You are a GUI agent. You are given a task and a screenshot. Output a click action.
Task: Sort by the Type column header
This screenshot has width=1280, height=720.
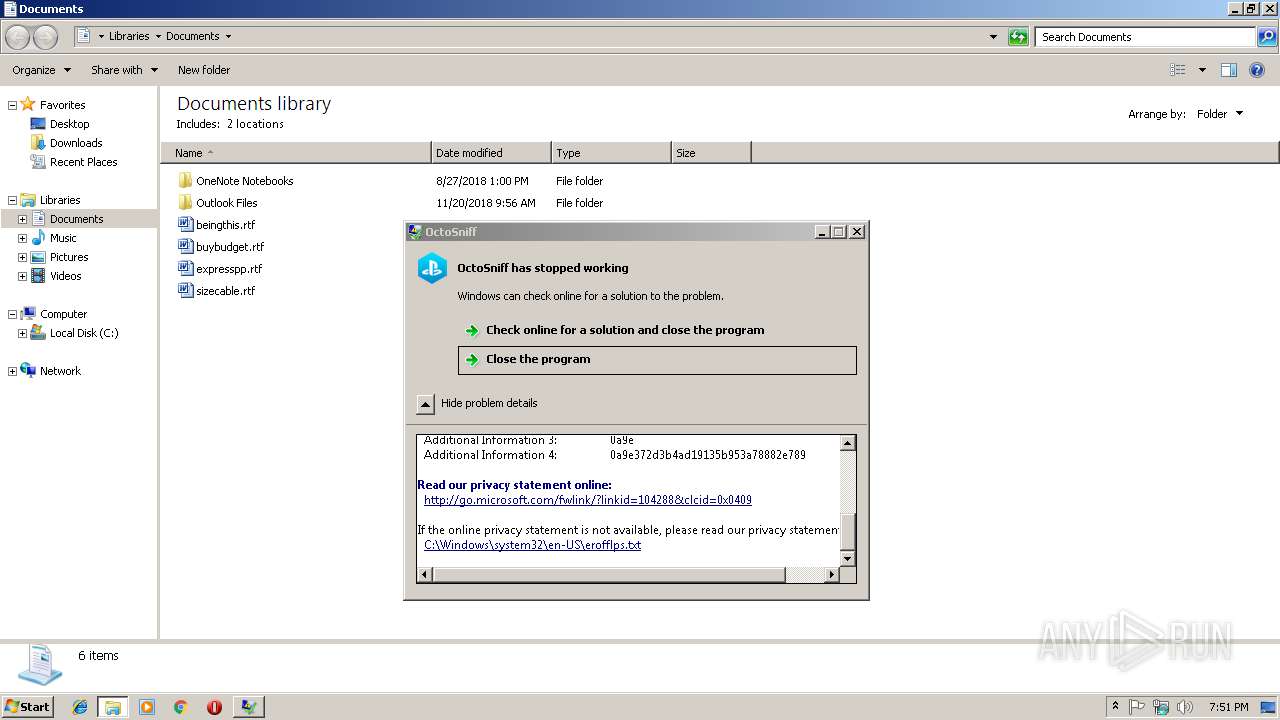611,153
